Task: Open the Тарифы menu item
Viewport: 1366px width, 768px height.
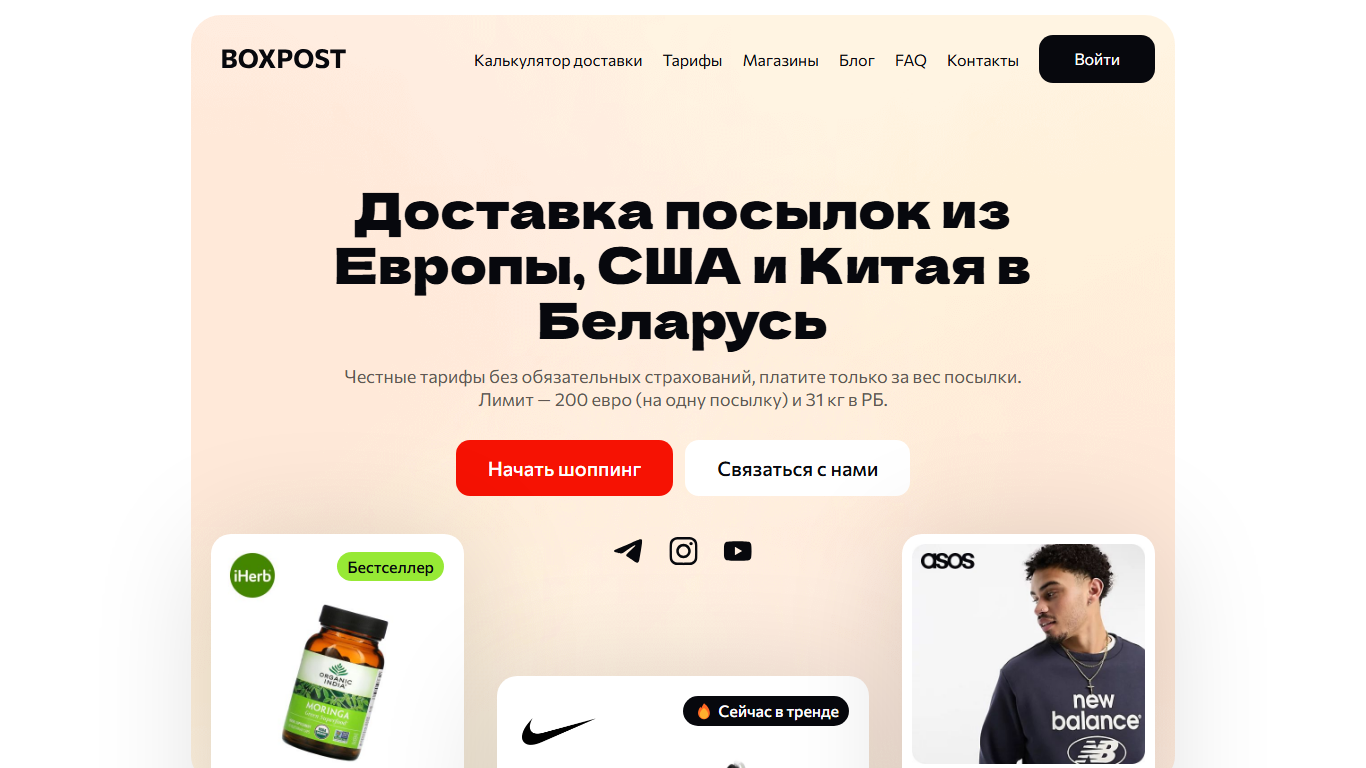Action: pos(692,60)
